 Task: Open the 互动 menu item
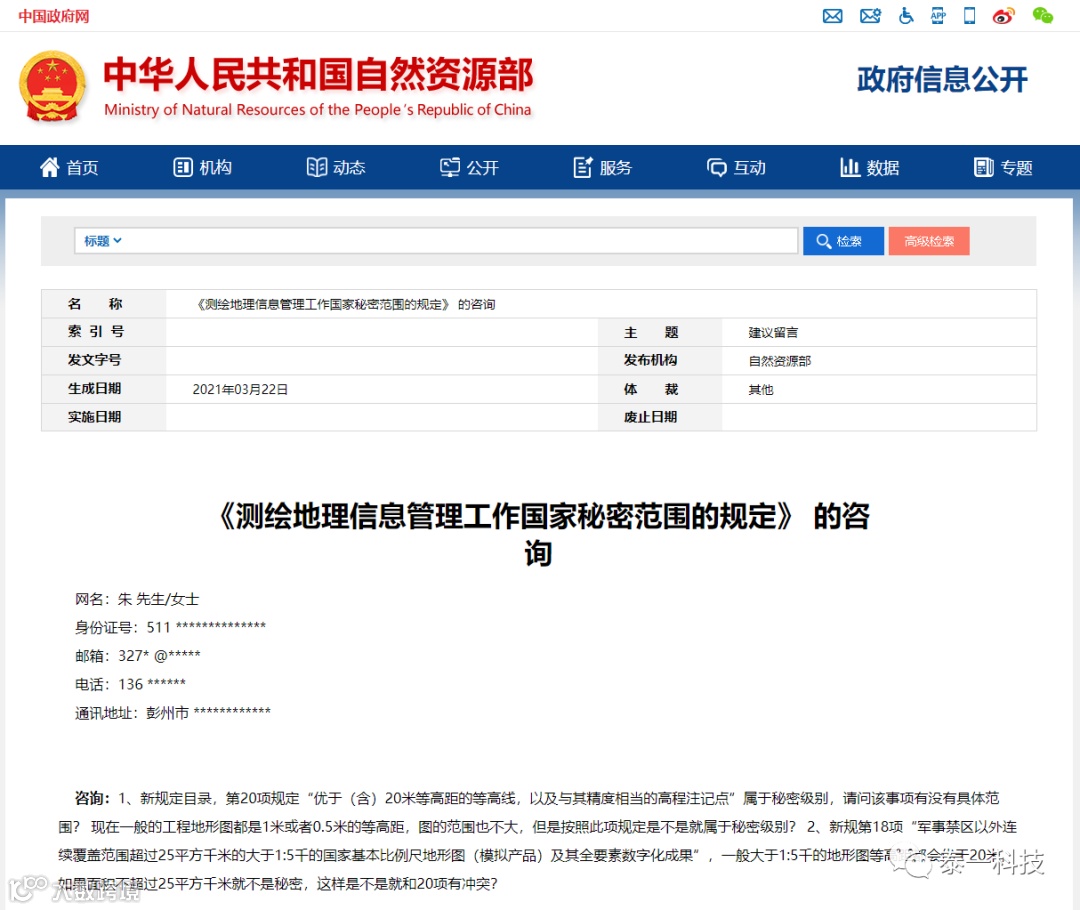tap(749, 167)
